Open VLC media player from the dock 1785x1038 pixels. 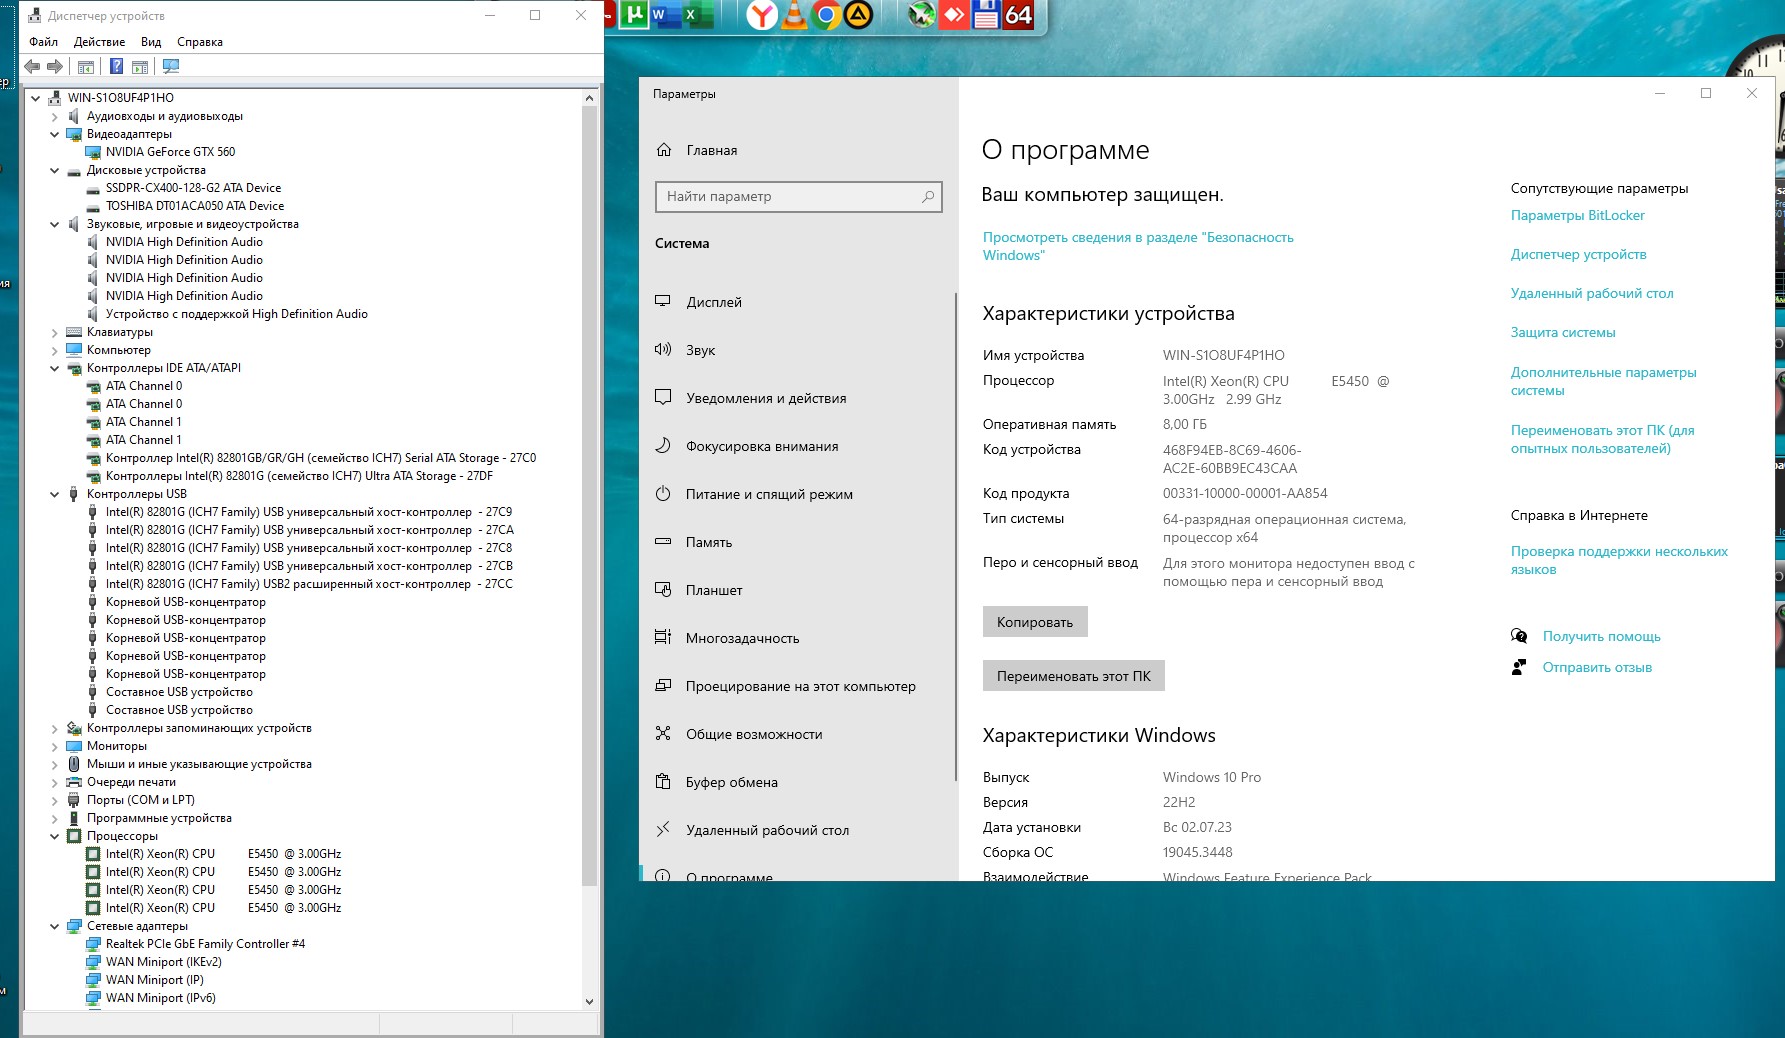point(794,15)
